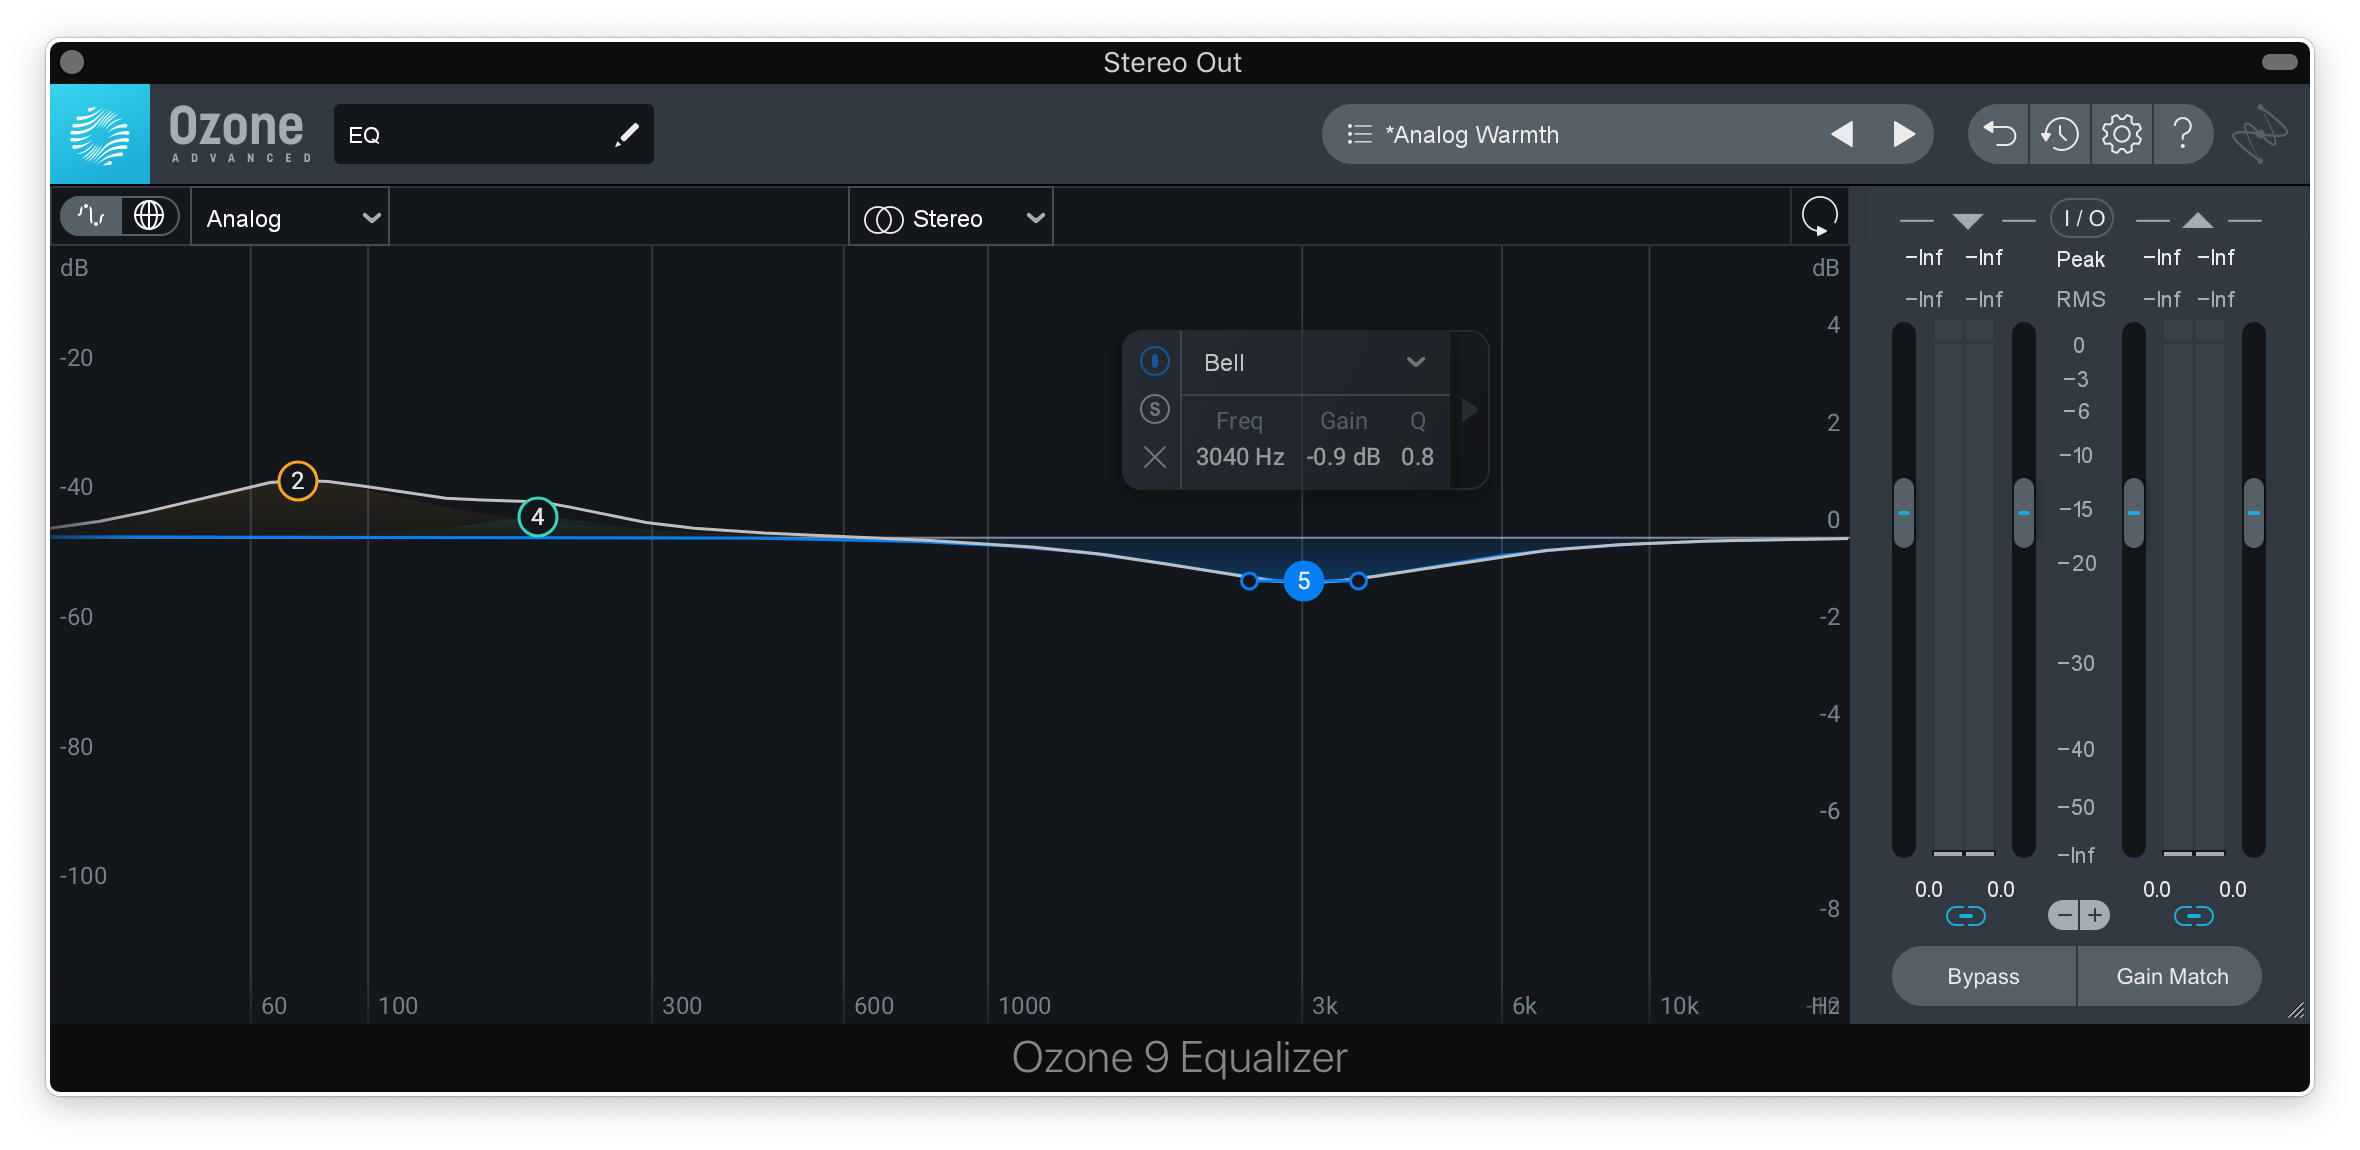
Task: Click the -0.9 dB gain value
Action: pyautogui.click(x=1343, y=457)
